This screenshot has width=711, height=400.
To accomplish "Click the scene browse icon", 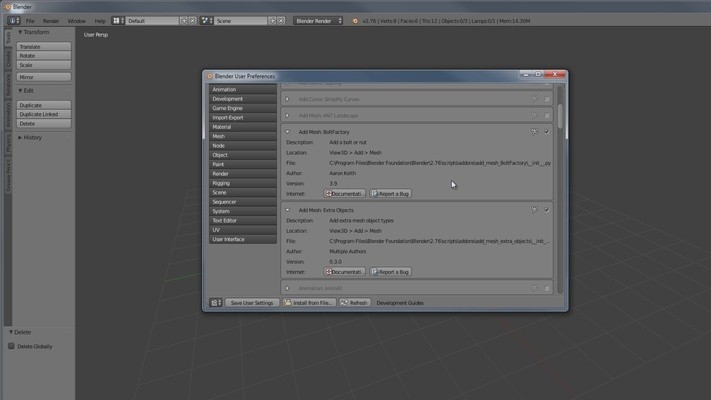I will point(207,21).
